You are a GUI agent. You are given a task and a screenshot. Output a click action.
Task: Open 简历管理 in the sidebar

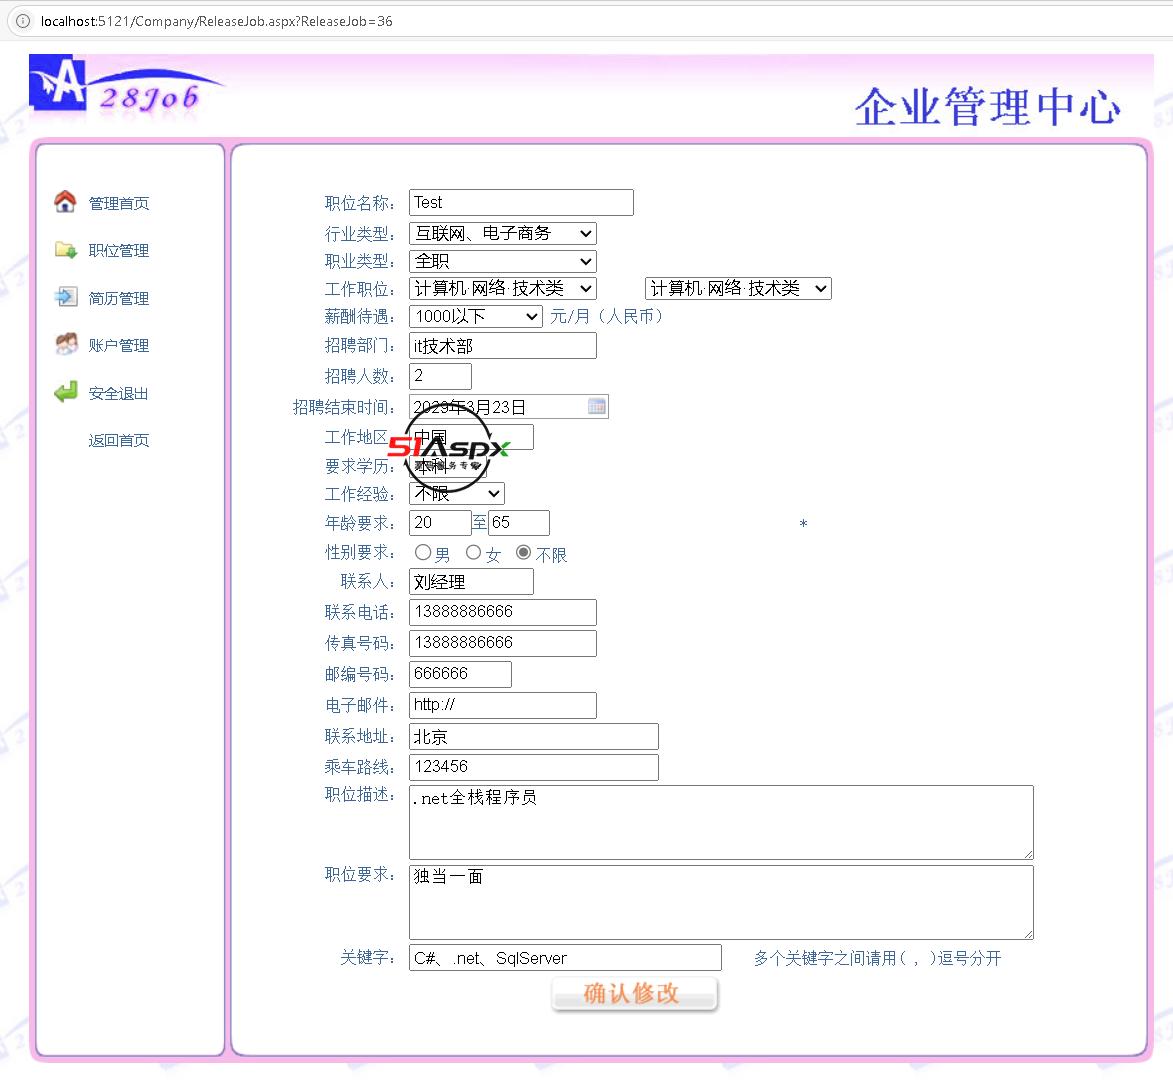[x=118, y=298]
